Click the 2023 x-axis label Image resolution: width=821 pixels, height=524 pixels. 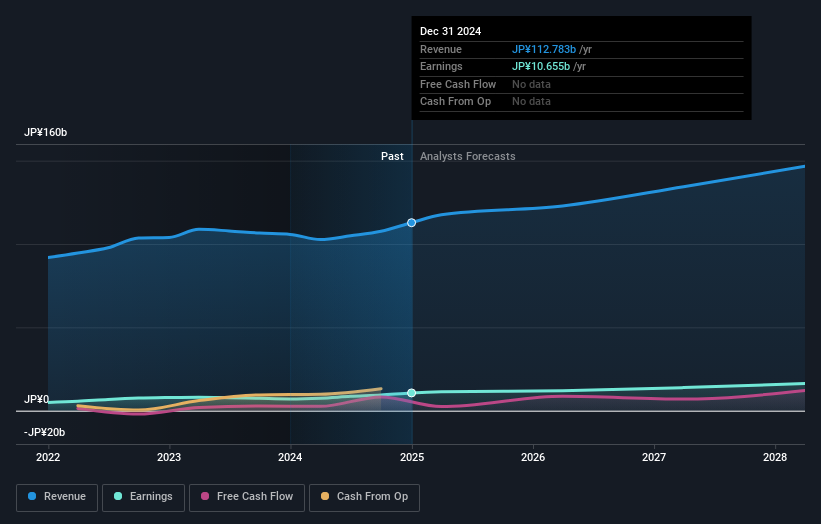pos(169,457)
